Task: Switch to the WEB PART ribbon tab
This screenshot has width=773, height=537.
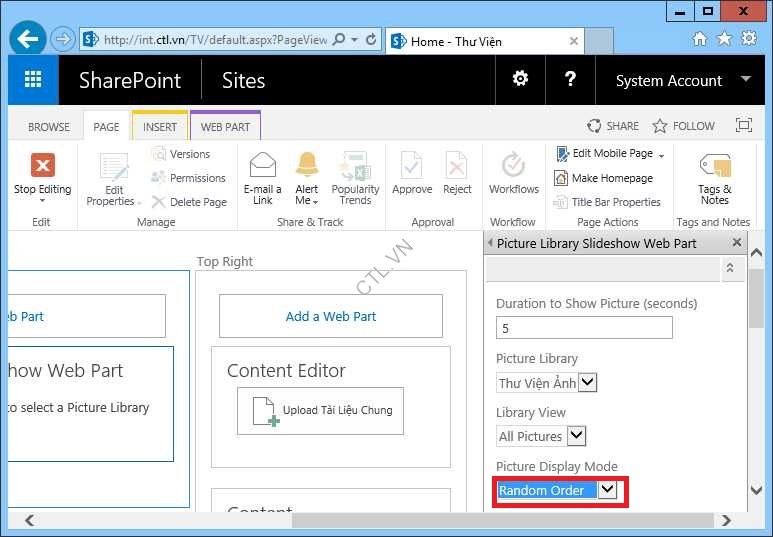Action: pyautogui.click(x=225, y=127)
